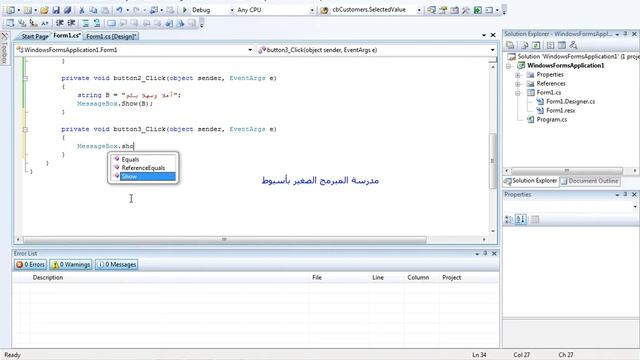Image resolution: width=640 pixels, height=360 pixels.
Task: Select Show from the IntelliSense list
Action: coord(144,176)
